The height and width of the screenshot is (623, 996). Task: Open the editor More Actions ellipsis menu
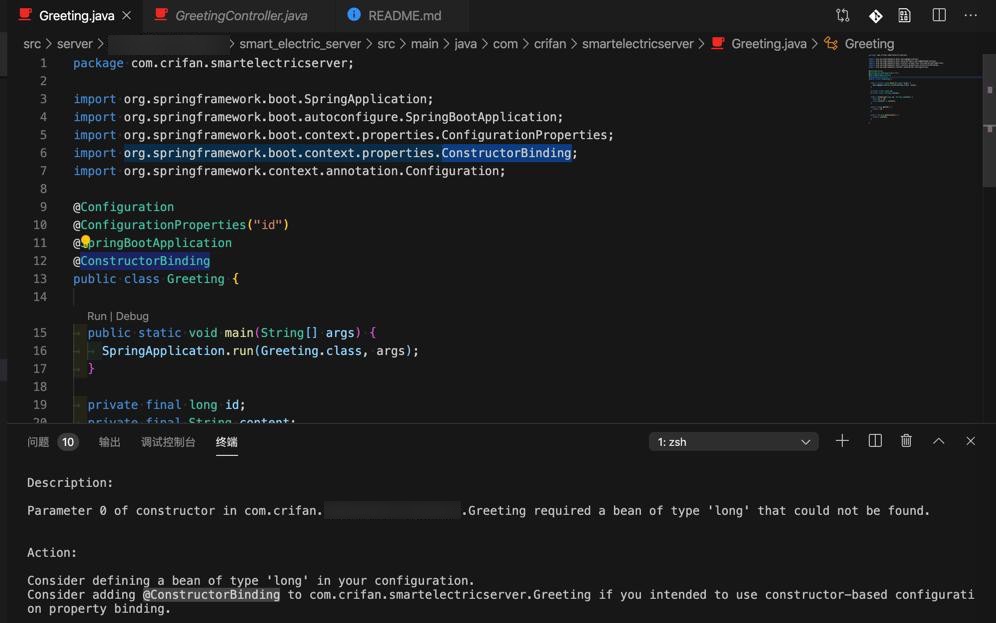click(970, 16)
